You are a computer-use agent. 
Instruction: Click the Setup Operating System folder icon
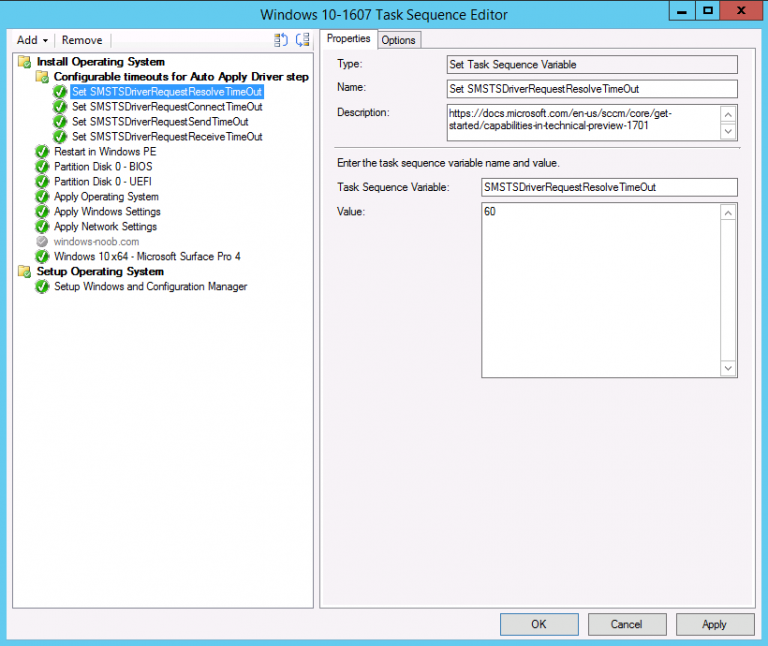point(25,272)
